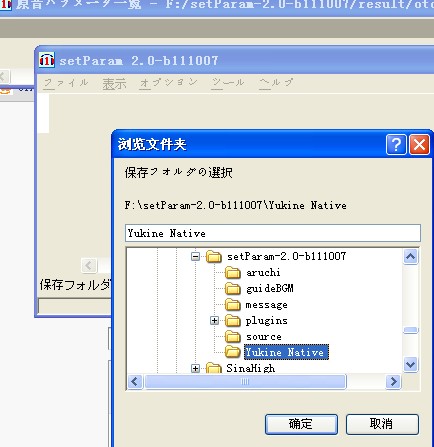Click the tree vertical scrollbar thumb
Image resolution: width=434 pixels, height=447 pixels.
point(410,330)
